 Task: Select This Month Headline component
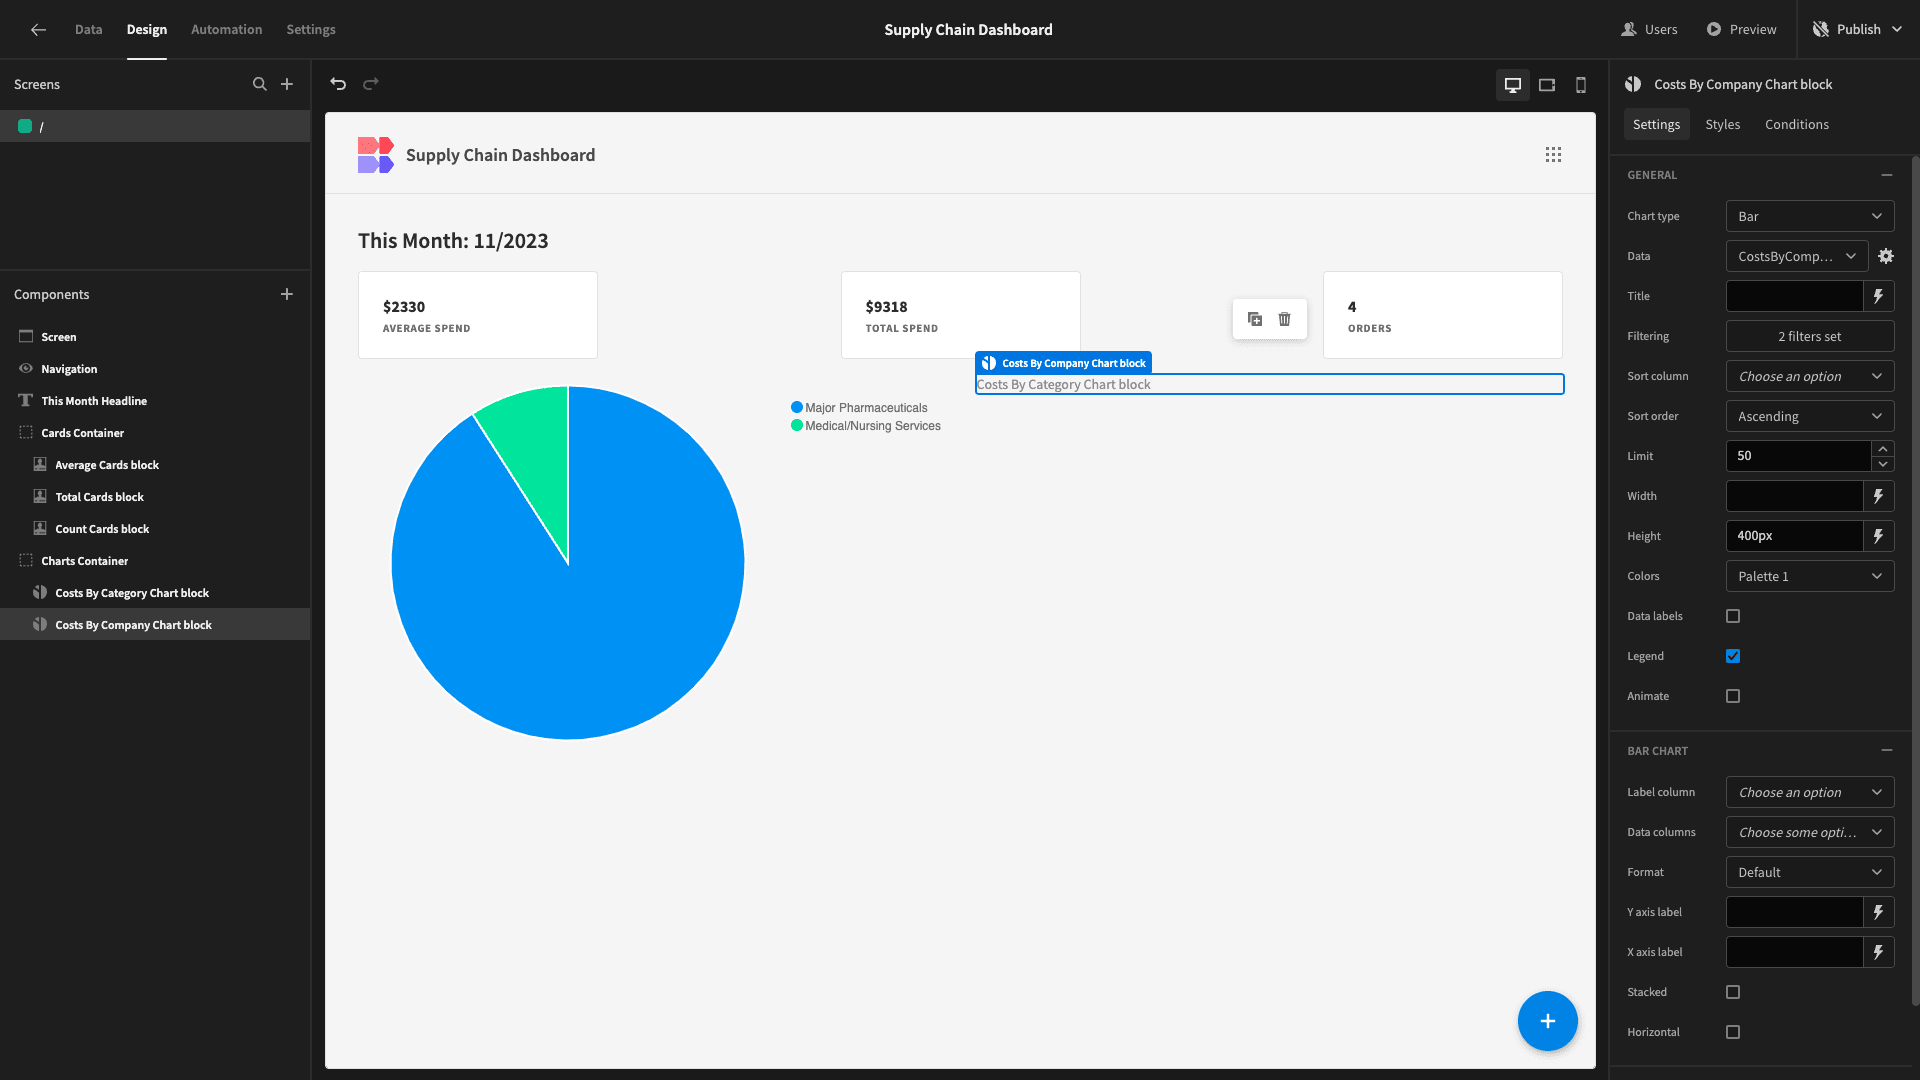pos(155,401)
